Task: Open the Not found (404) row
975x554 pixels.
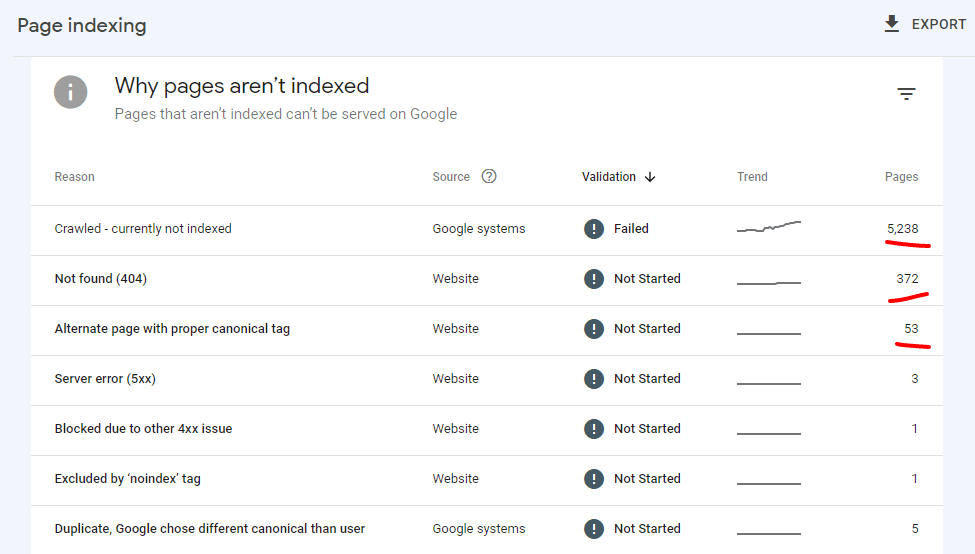Action: [101, 279]
